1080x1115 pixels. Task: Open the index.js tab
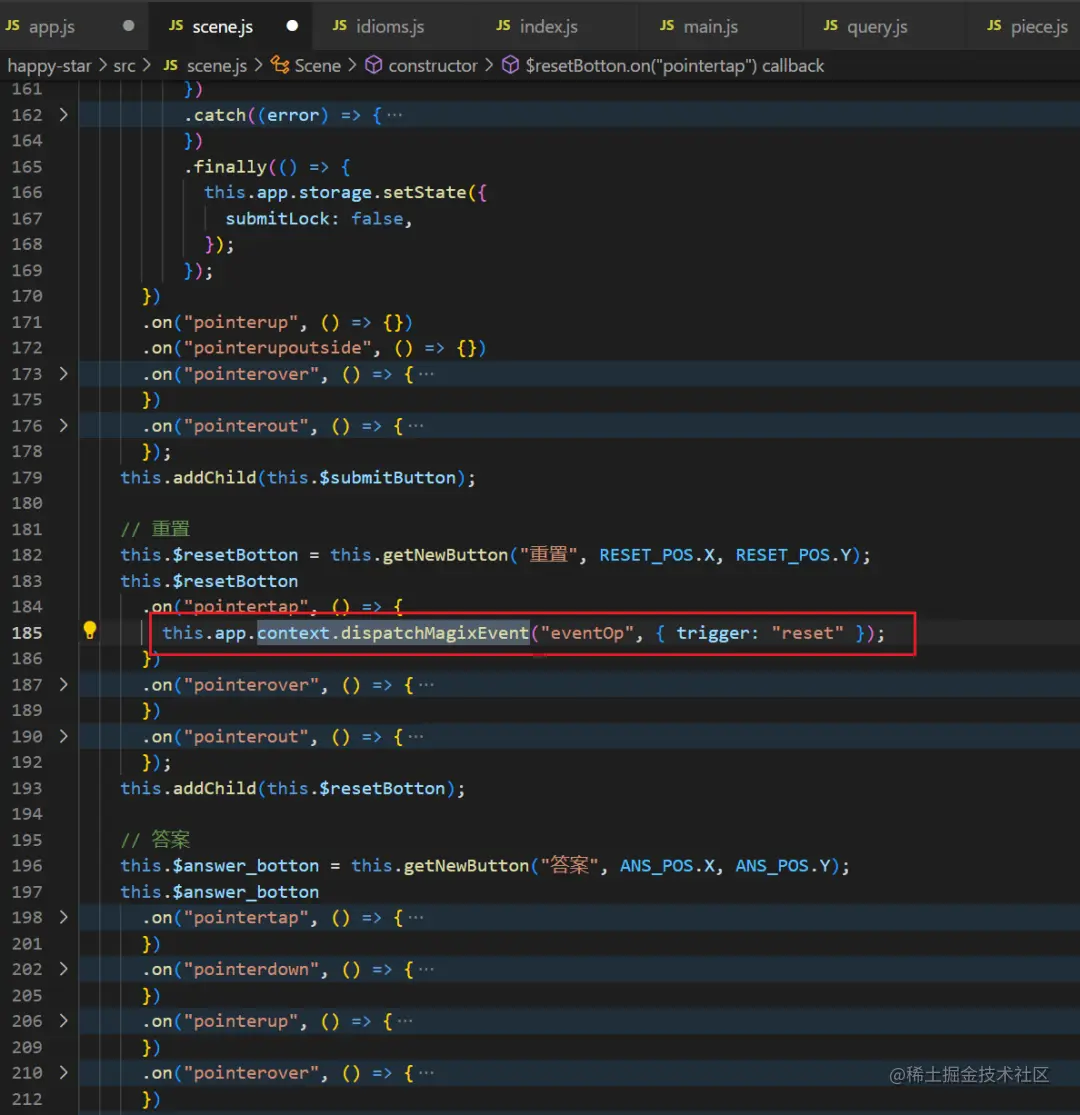(548, 26)
